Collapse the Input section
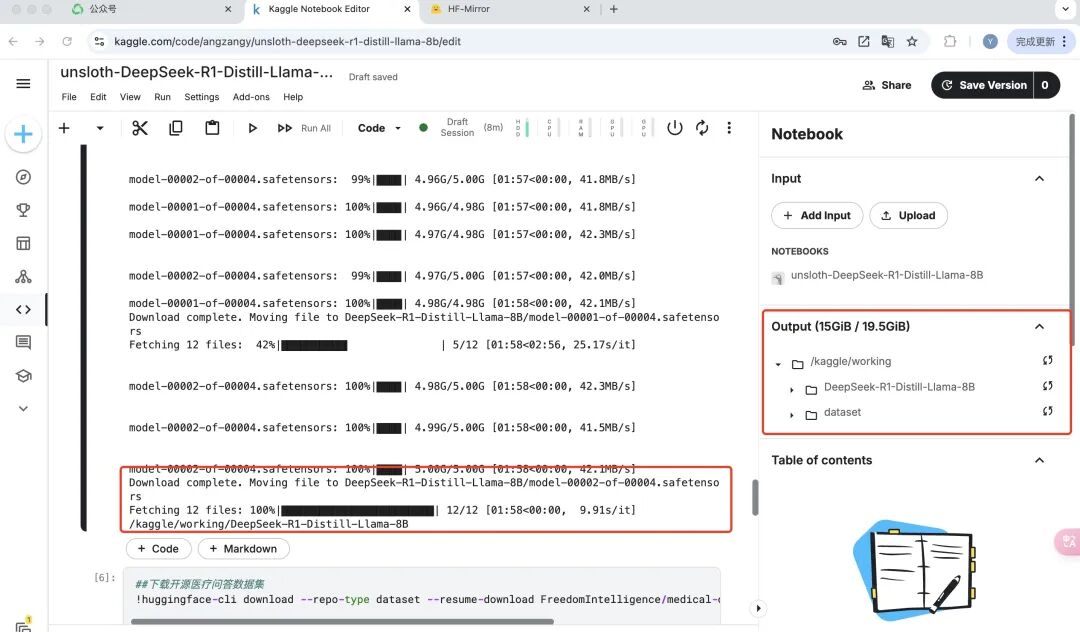 [1039, 178]
